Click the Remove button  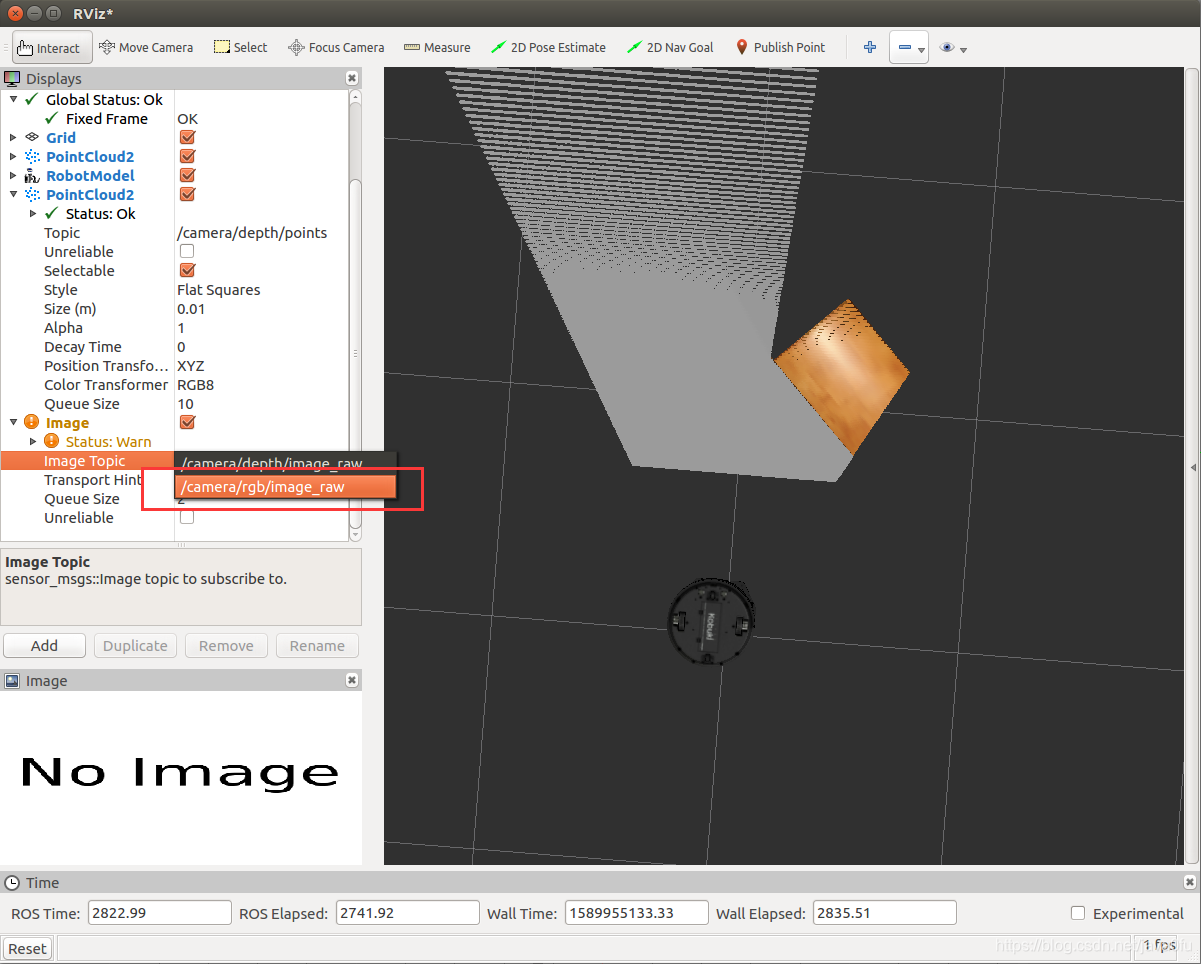[x=226, y=645]
